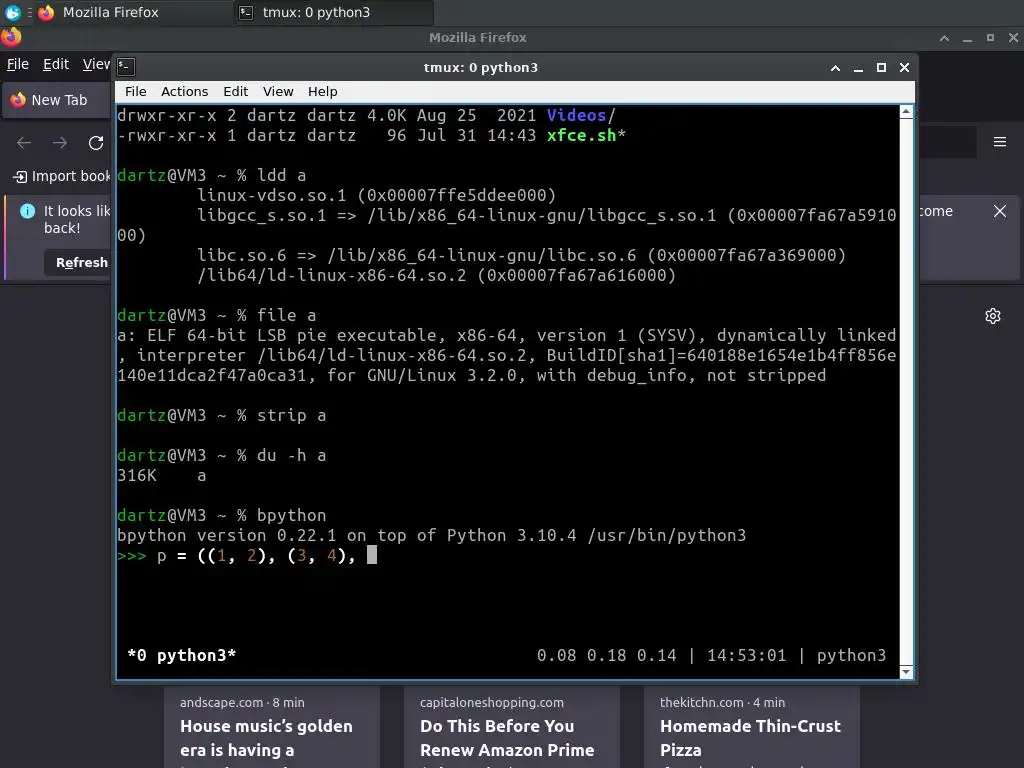Open the terminal Edit menu
Image resolution: width=1024 pixels, height=768 pixels.
pos(235,91)
